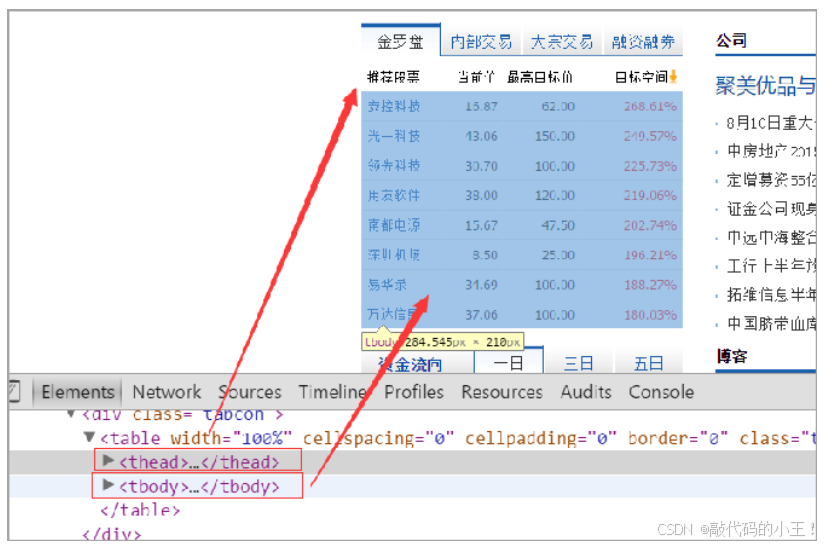
Task: Collapse the table width="100%" node
Action: coord(89,437)
